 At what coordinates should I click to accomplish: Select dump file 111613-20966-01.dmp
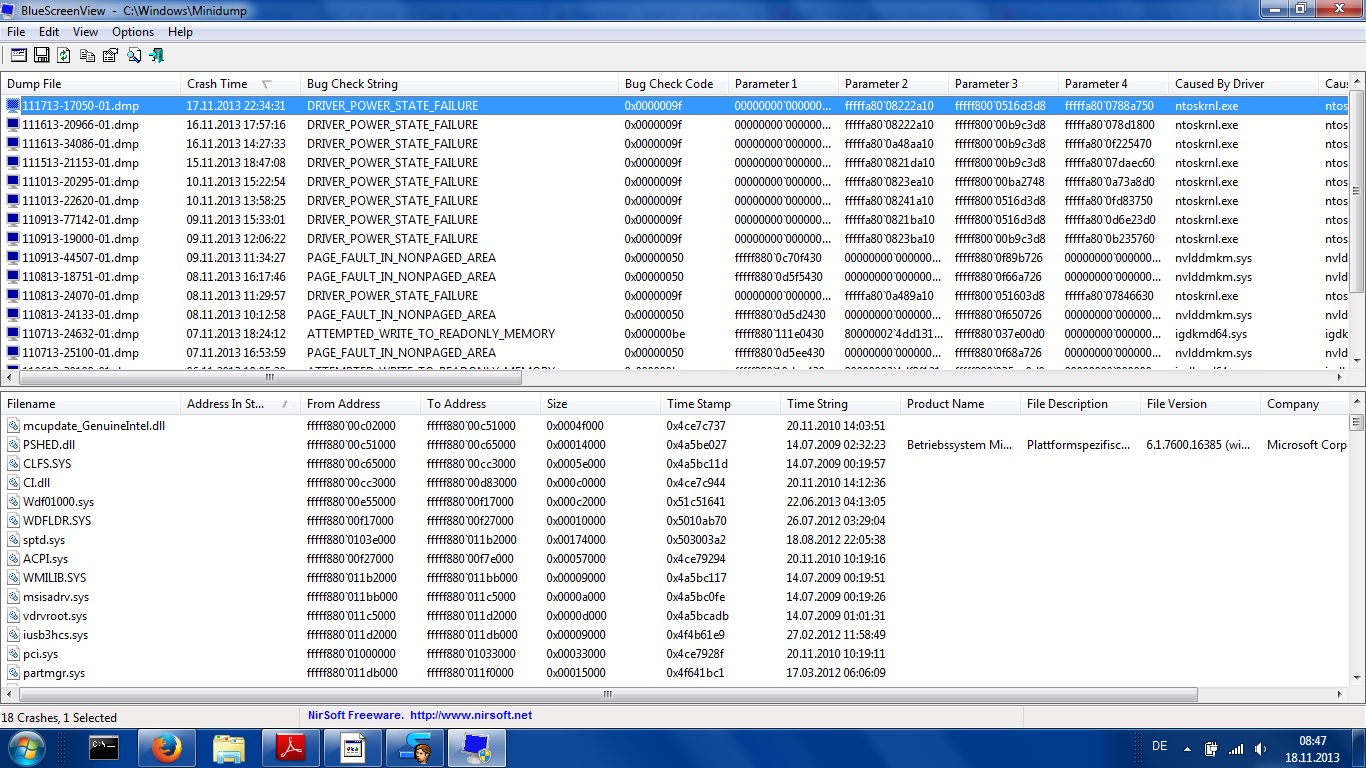(x=80, y=125)
